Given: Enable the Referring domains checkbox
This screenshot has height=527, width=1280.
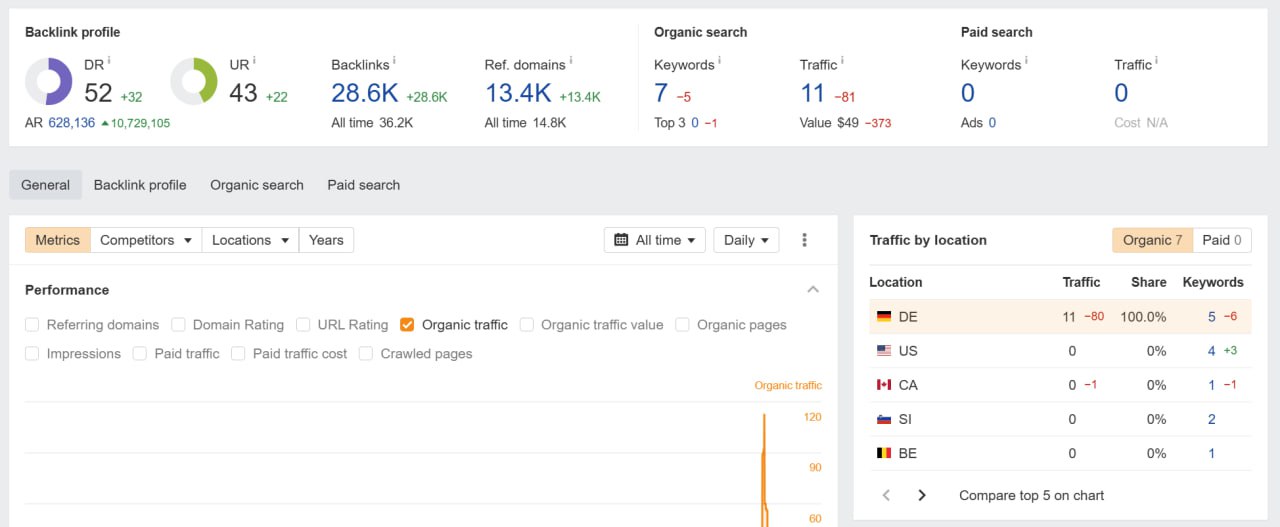Looking at the screenshot, I should point(32,325).
